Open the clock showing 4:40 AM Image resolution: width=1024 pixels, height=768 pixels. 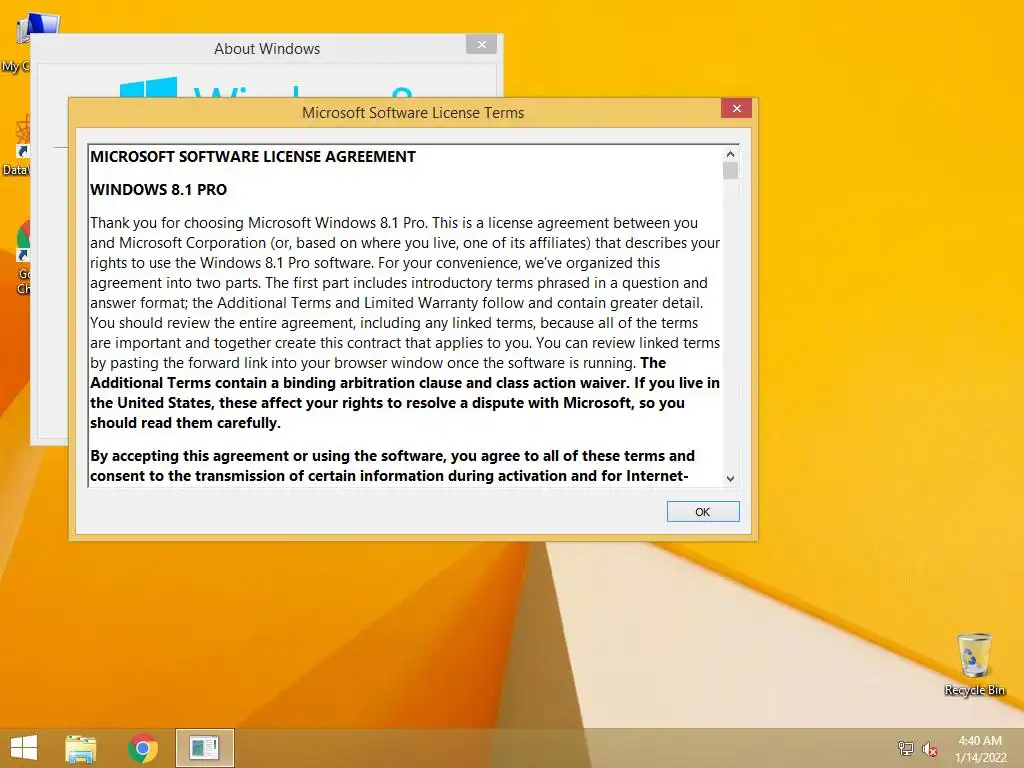click(x=980, y=749)
